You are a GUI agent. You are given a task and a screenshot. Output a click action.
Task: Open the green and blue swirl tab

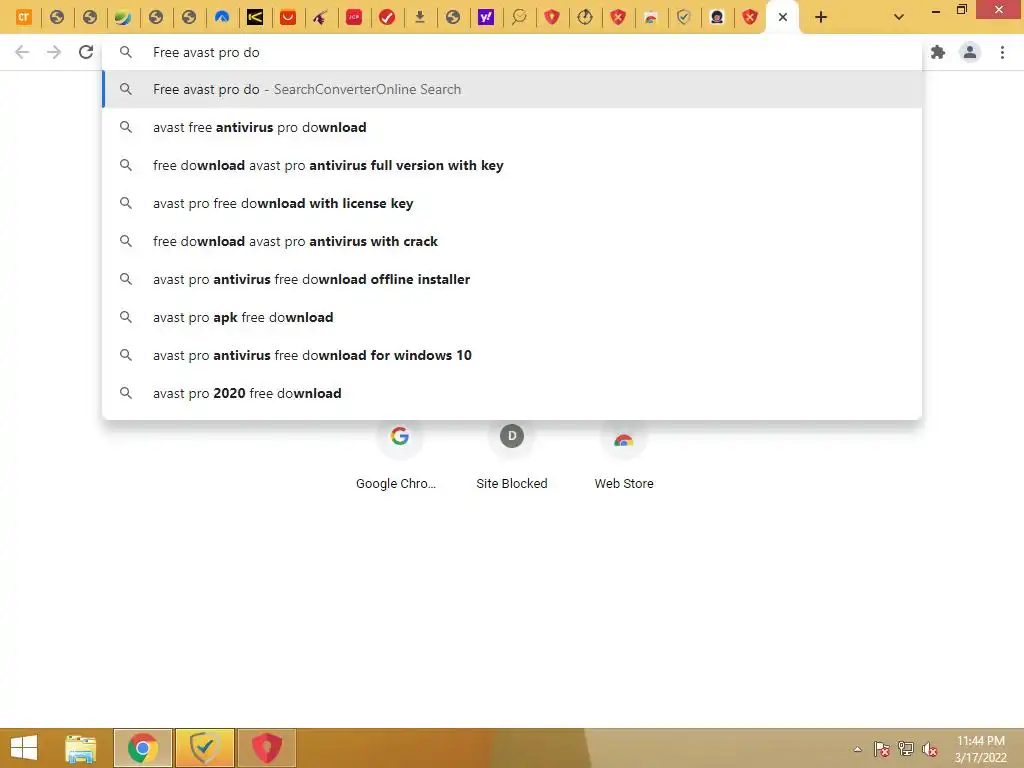click(123, 17)
